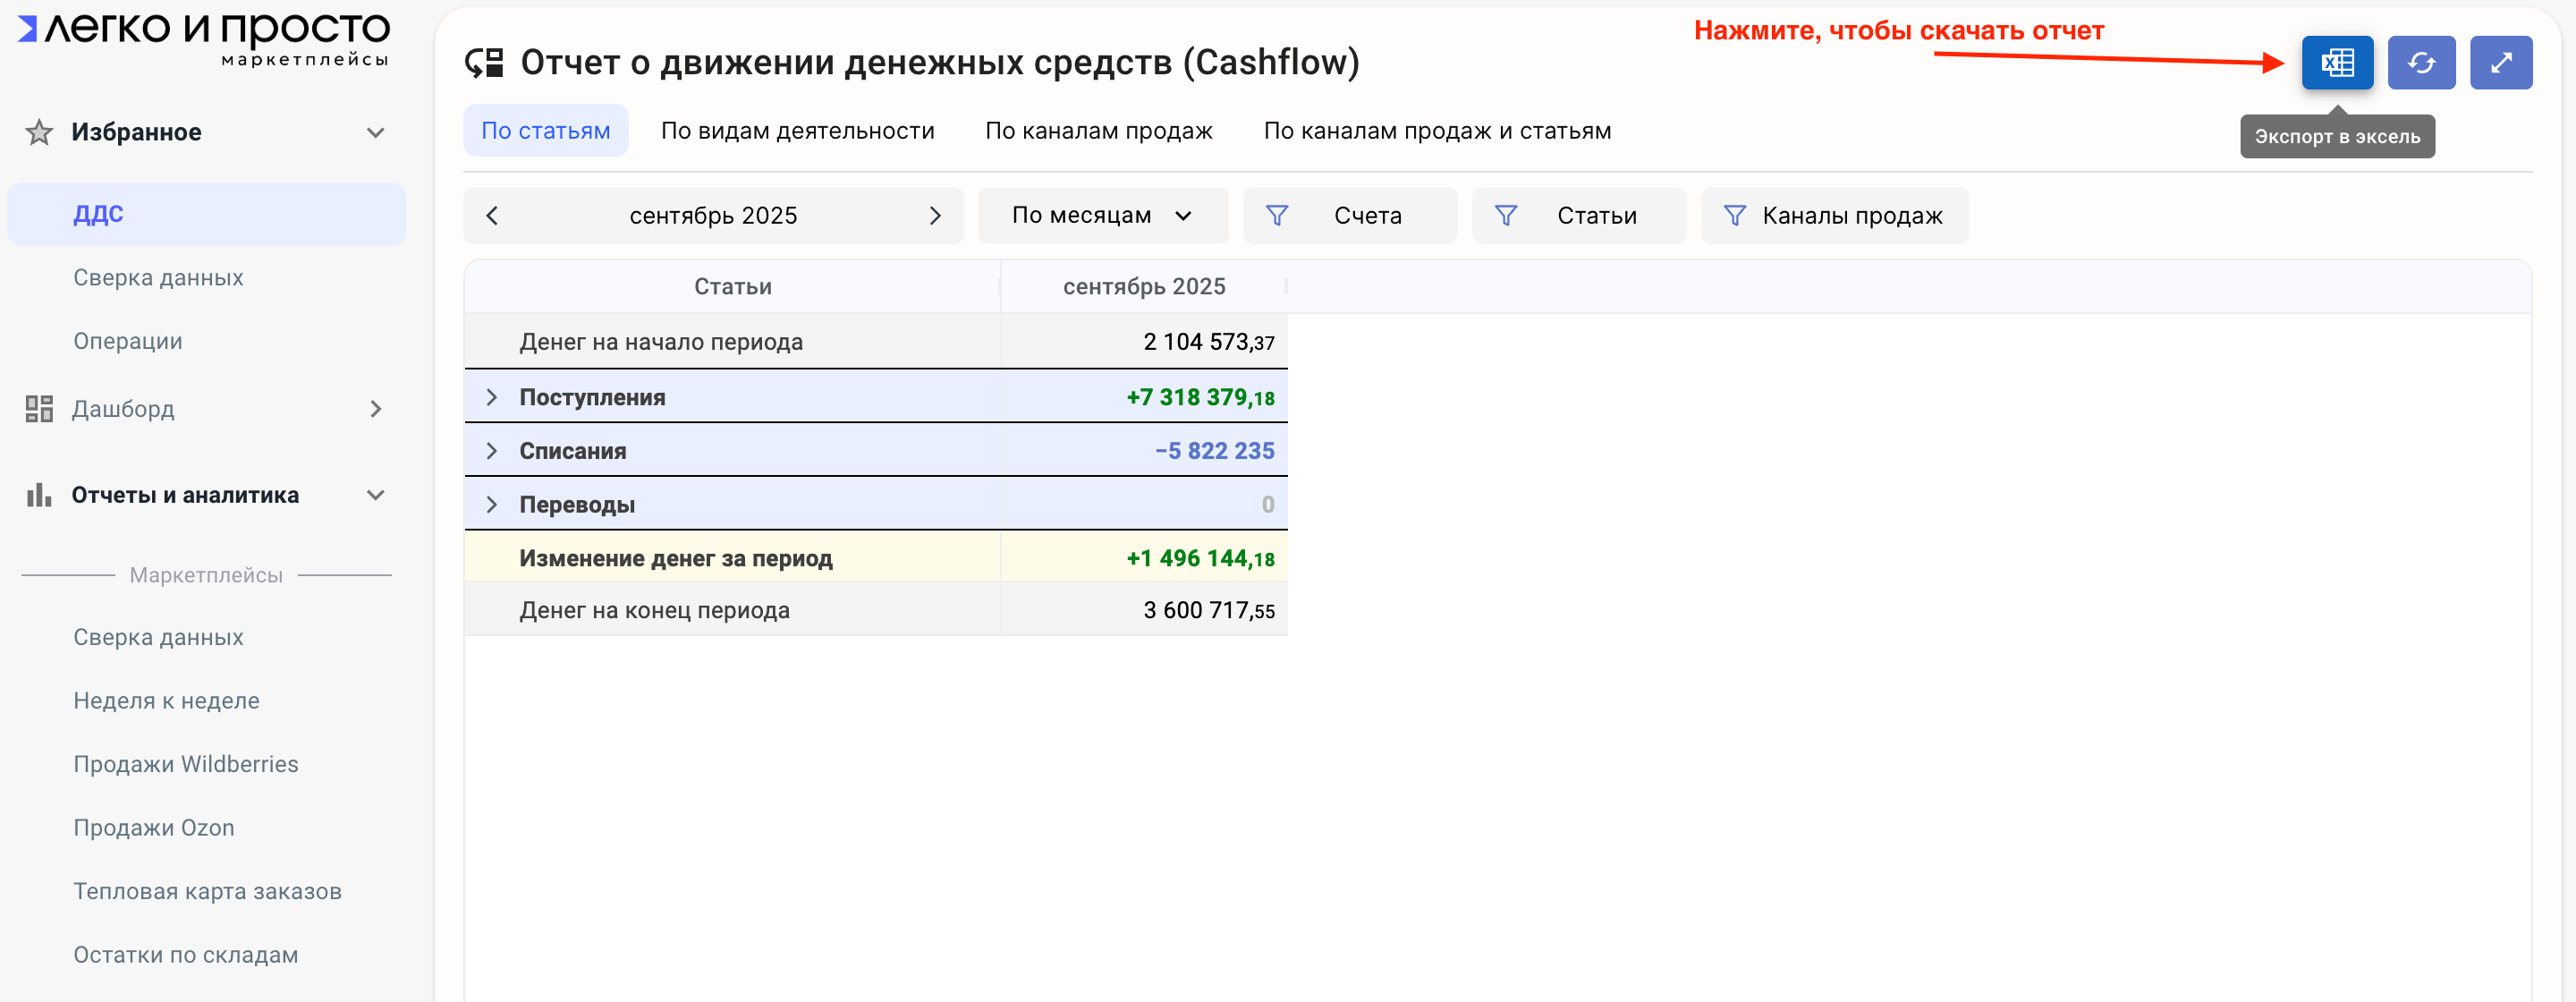Image resolution: width=2576 pixels, height=1002 pixels.
Task: Expand the Списания row
Action: [x=492, y=451]
